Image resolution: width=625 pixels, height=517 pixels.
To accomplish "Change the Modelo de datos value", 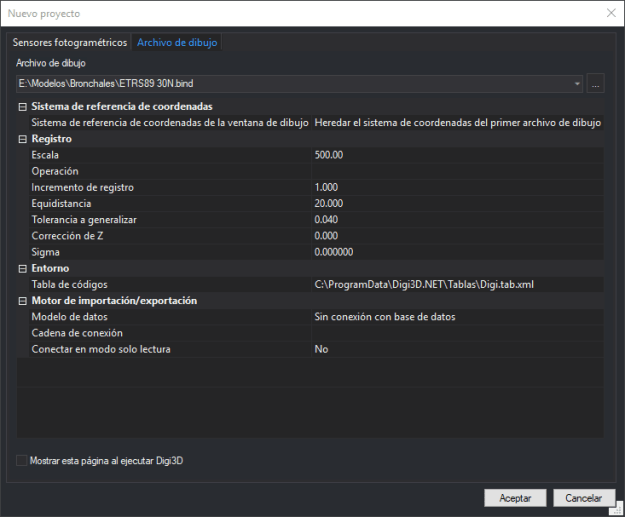I will coord(456,317).
